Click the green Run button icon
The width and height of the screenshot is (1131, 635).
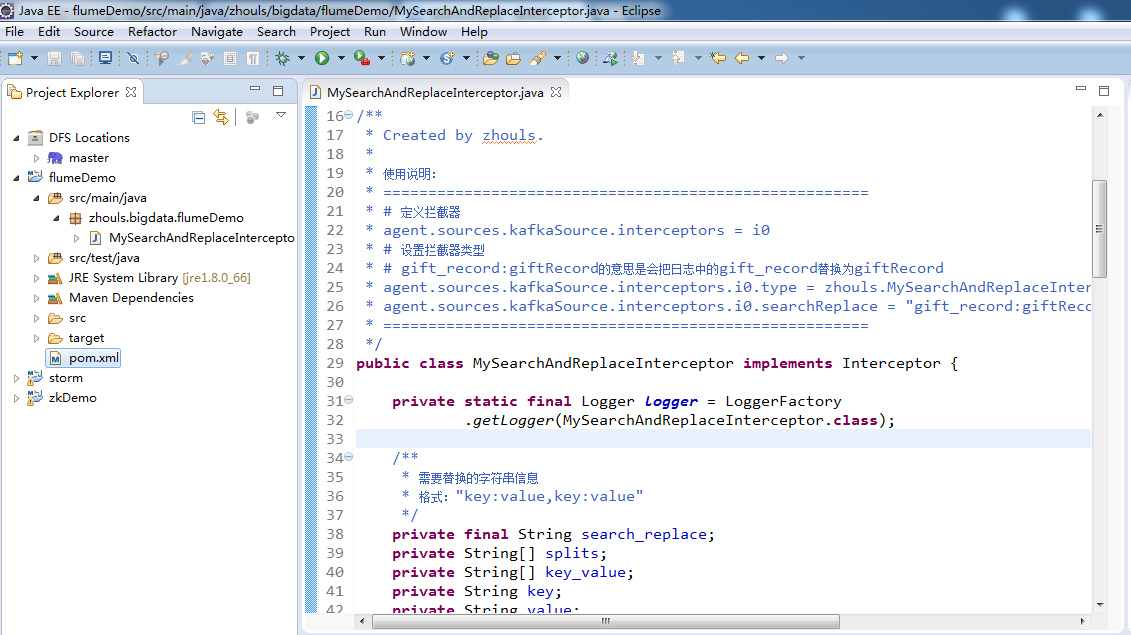tap(322, 58)
